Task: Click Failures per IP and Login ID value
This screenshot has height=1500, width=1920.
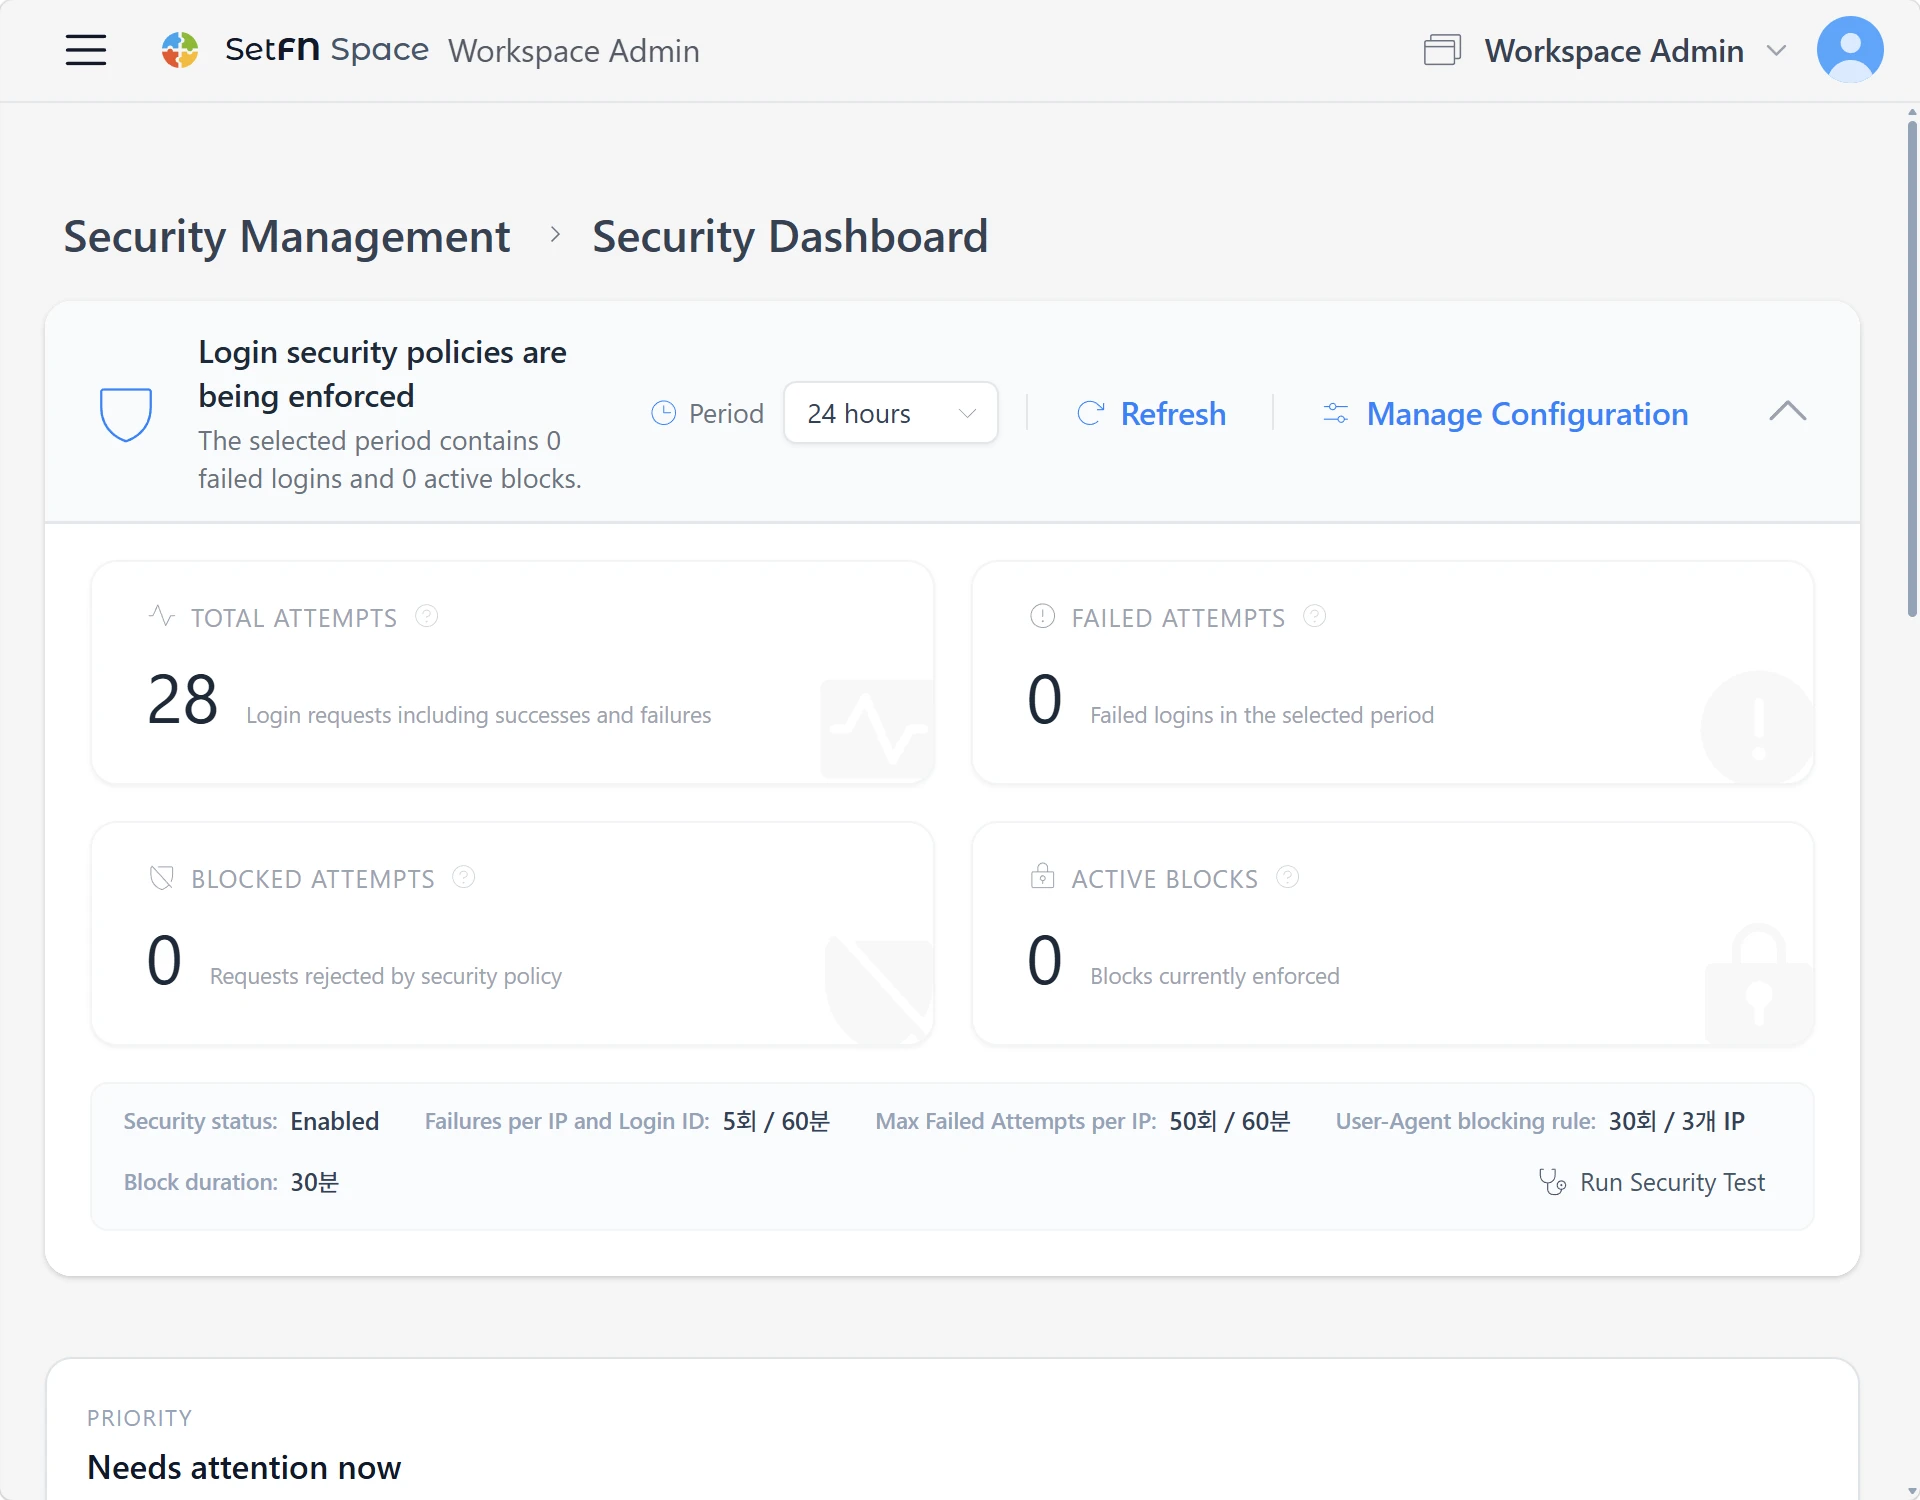Action: click(x=776, y=1121)
